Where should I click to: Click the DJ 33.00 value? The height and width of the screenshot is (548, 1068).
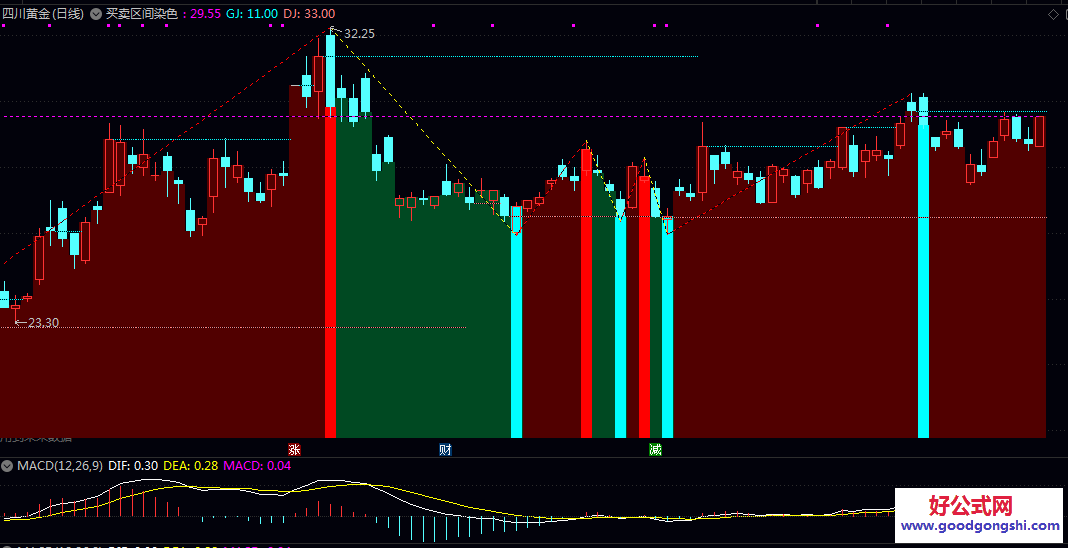[309, 14]
